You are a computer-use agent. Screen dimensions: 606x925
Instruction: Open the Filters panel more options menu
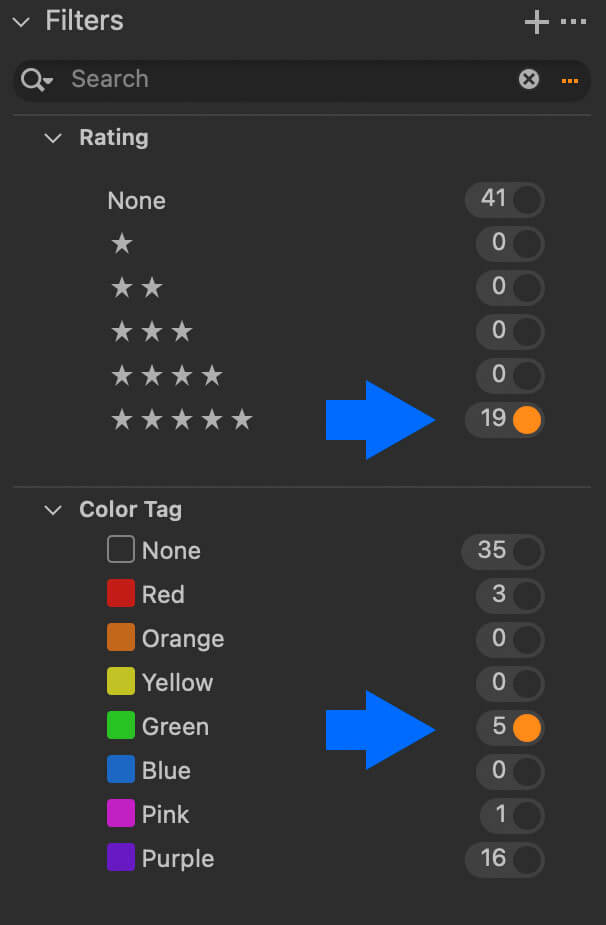tap(573, 22)
